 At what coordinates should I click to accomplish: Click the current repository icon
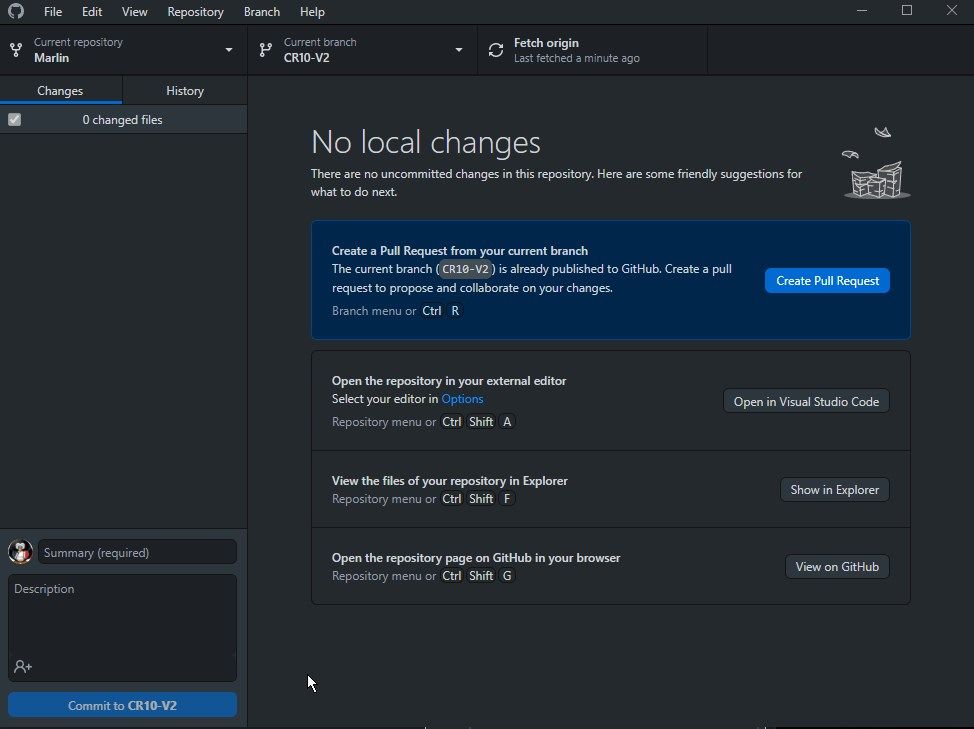pos(16,50)
